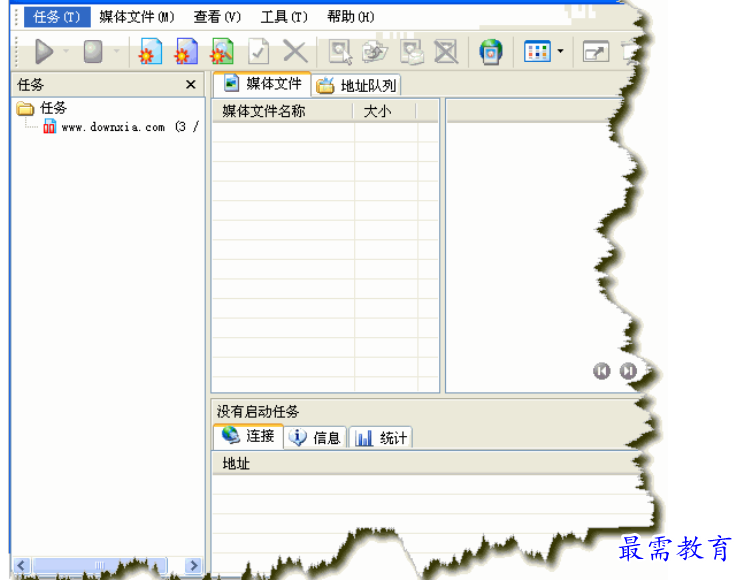The height and width of the screenshot is (580, 740).
Task: Click the globe browser toolbar icon
Action: pyautogui.click(x=491, y=51)
